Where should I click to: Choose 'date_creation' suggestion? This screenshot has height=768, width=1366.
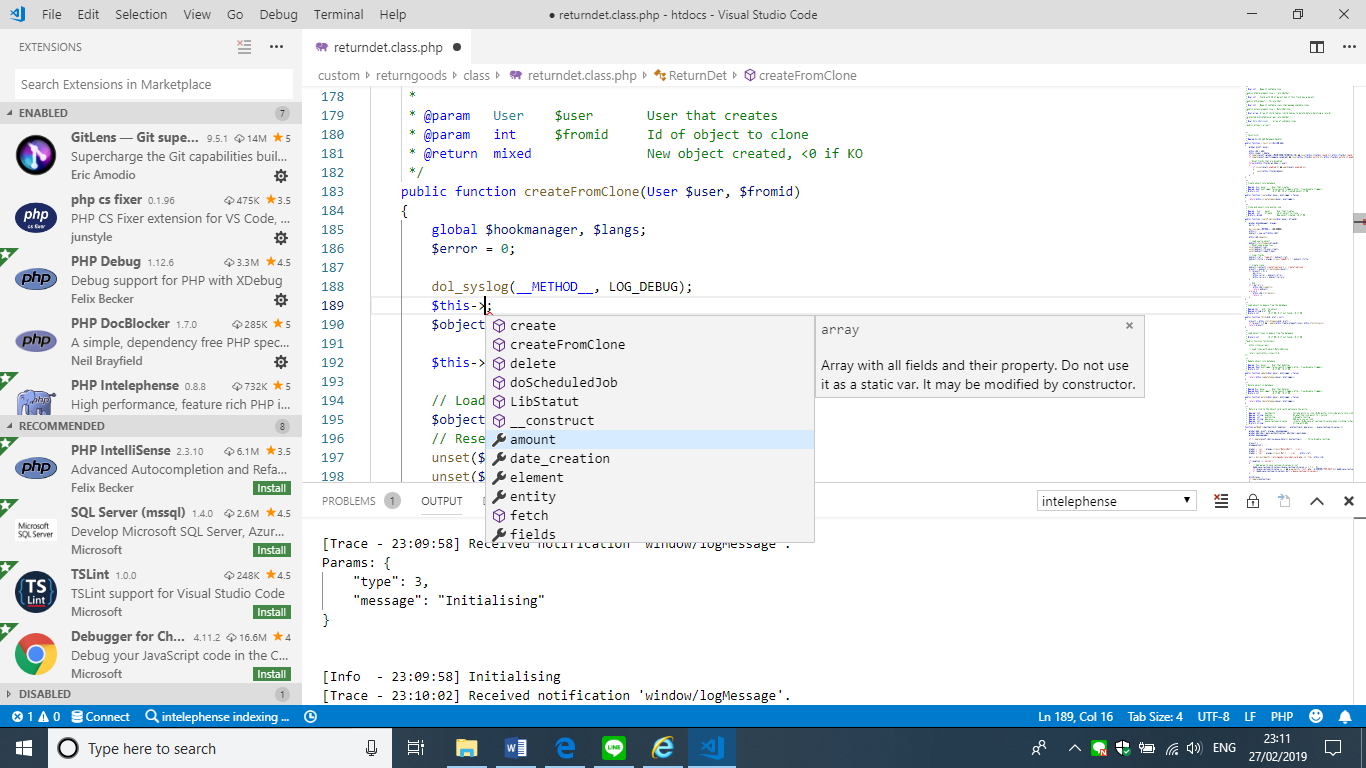click(650, 459)
